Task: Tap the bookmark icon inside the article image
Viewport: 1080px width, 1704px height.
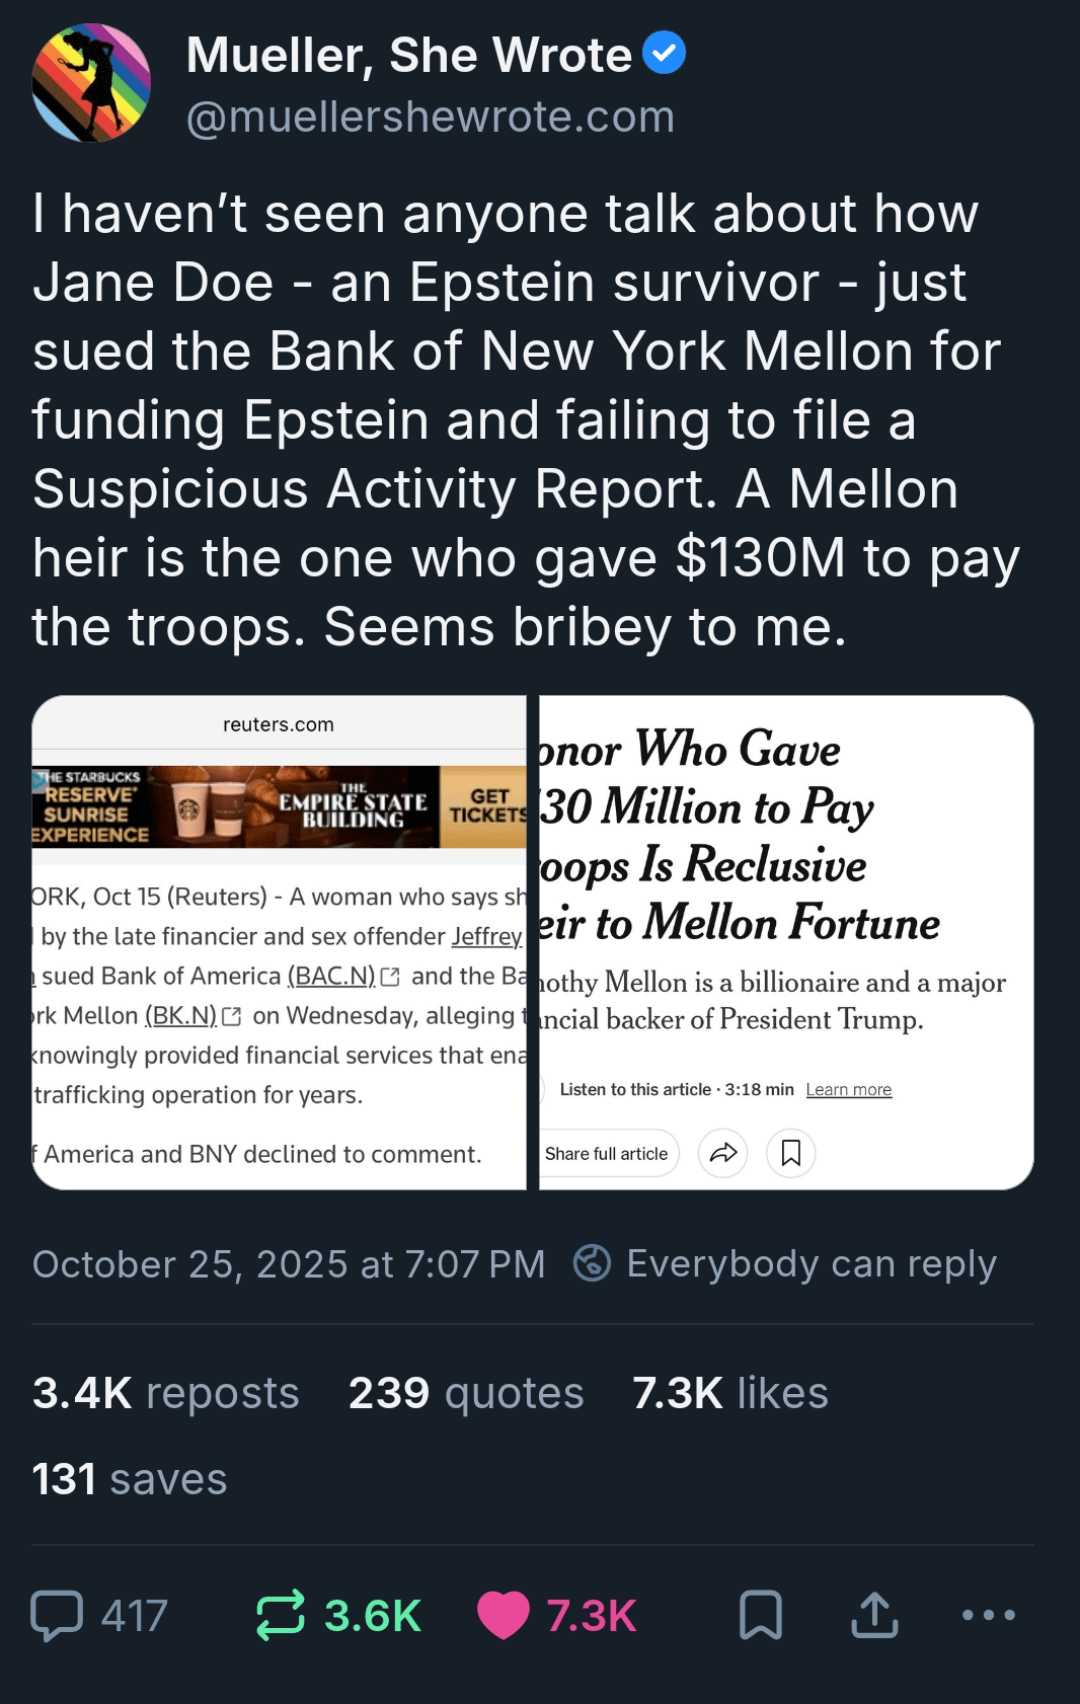Action: tap(791, 1153)
